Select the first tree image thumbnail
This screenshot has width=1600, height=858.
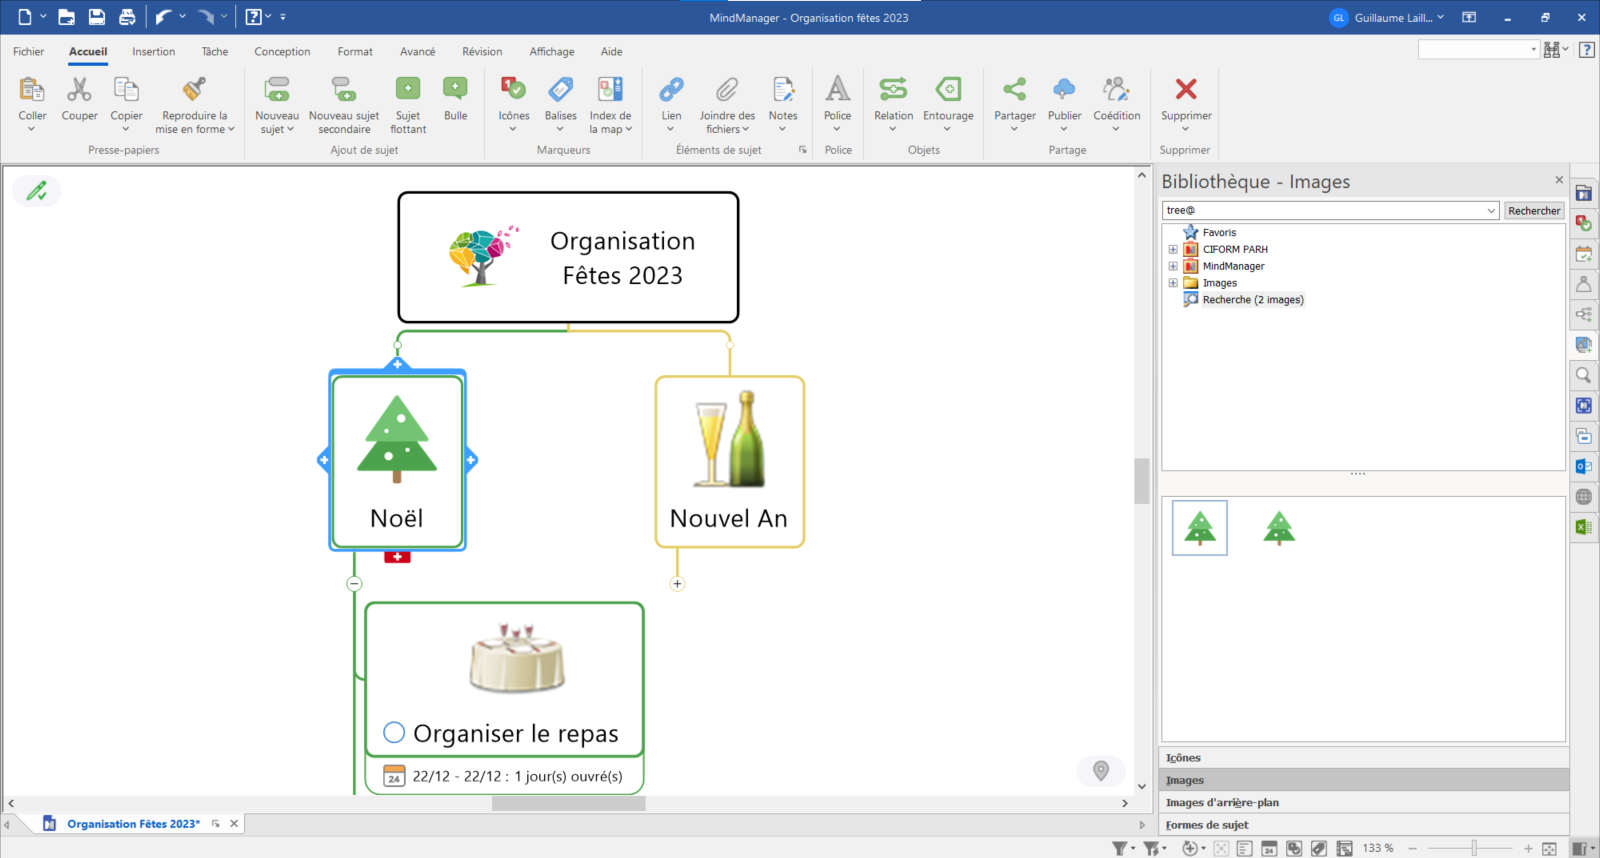1200,527
